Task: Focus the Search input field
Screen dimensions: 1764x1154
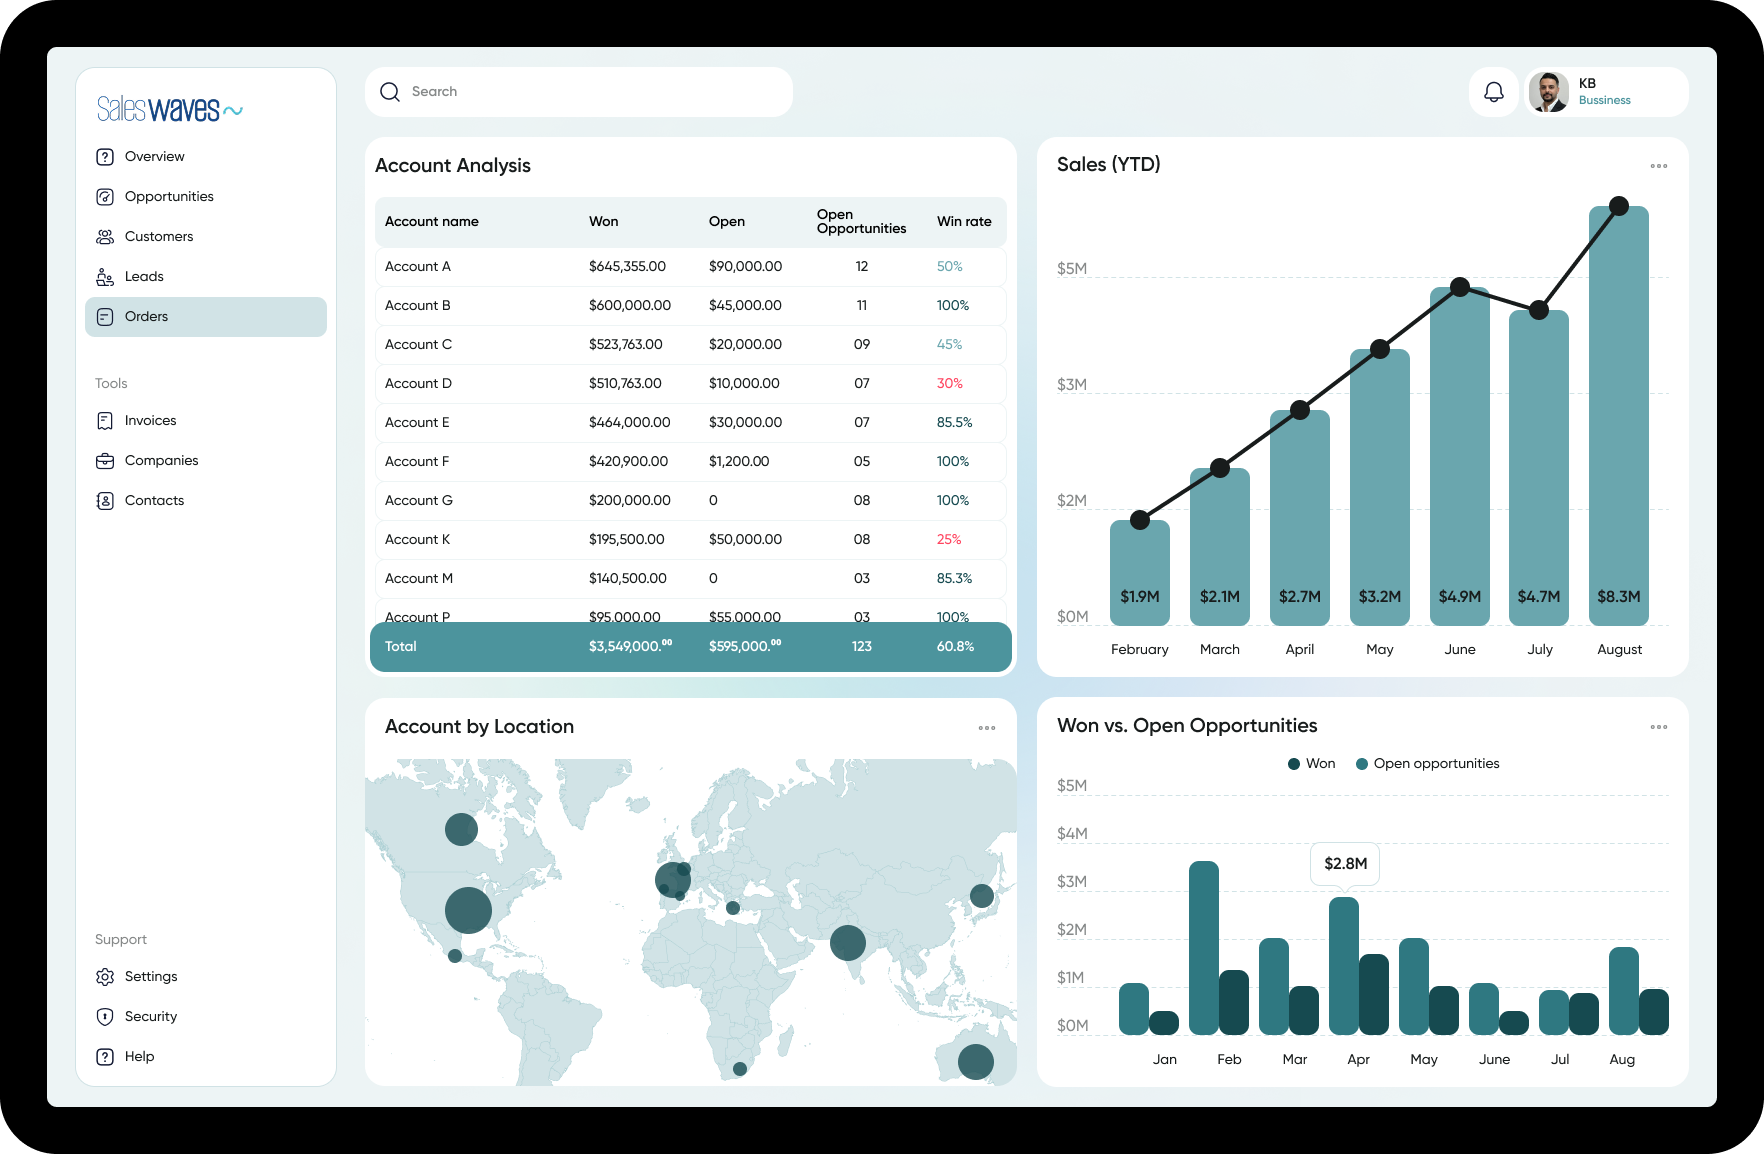Action: click(x=579, y=92)
